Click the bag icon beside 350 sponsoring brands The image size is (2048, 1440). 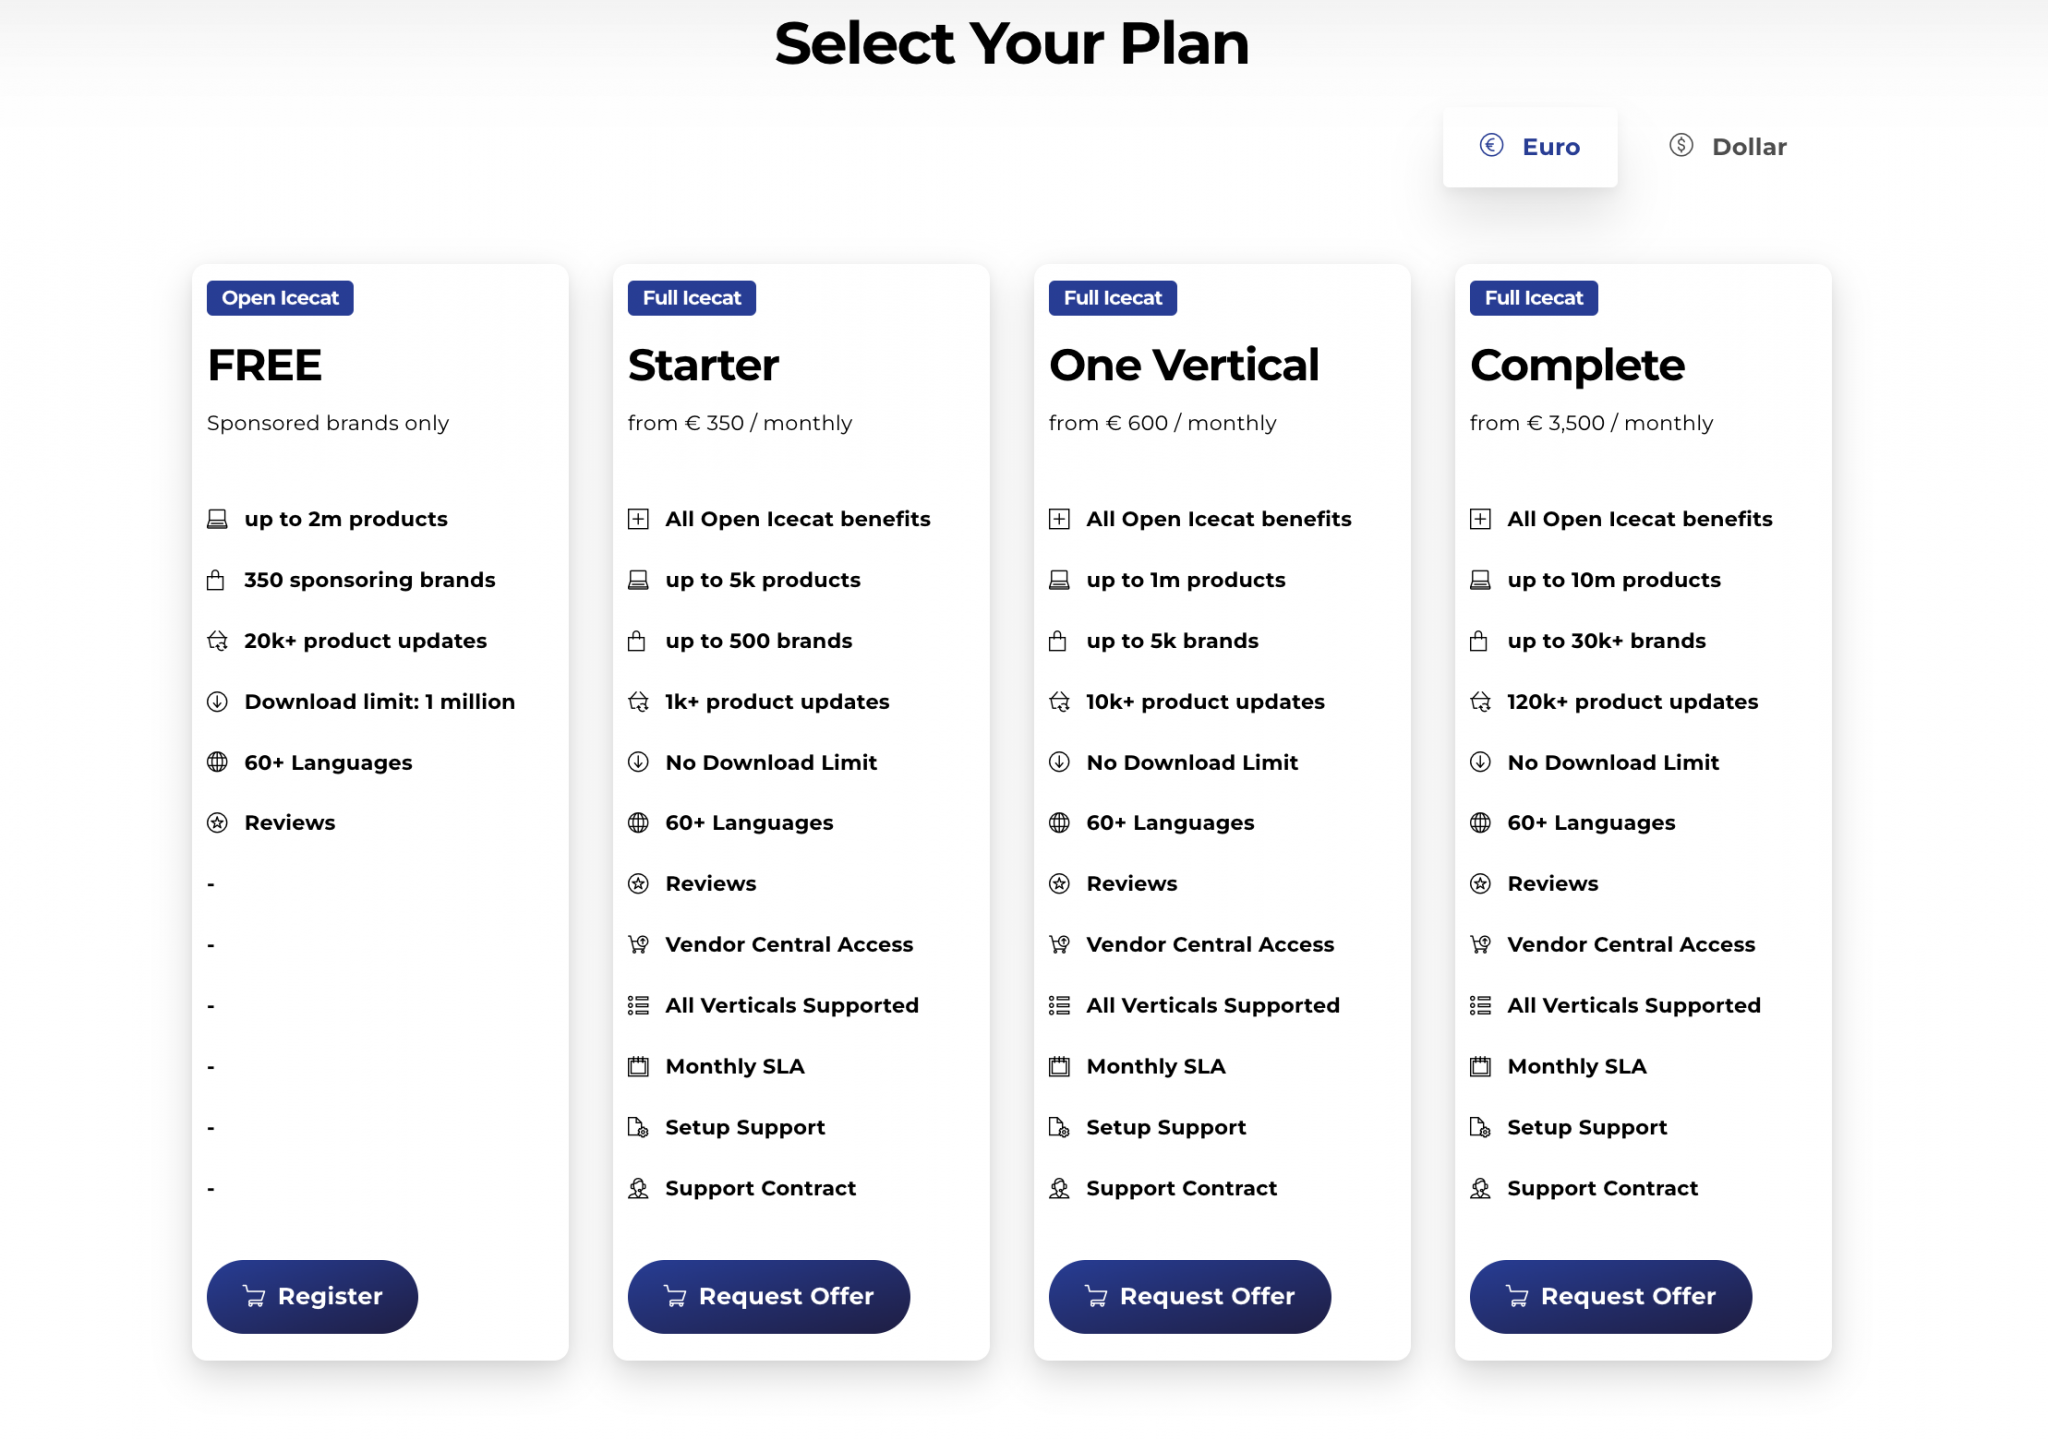pyautogui.click(x=216, y=580)
